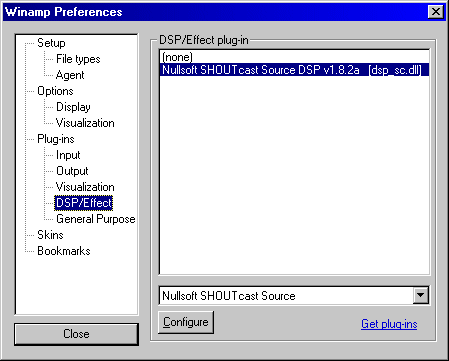Image resolution: width=449 pixels, height=361 pixels.
Task: Select Options in the tree
Action: (55, 91)
